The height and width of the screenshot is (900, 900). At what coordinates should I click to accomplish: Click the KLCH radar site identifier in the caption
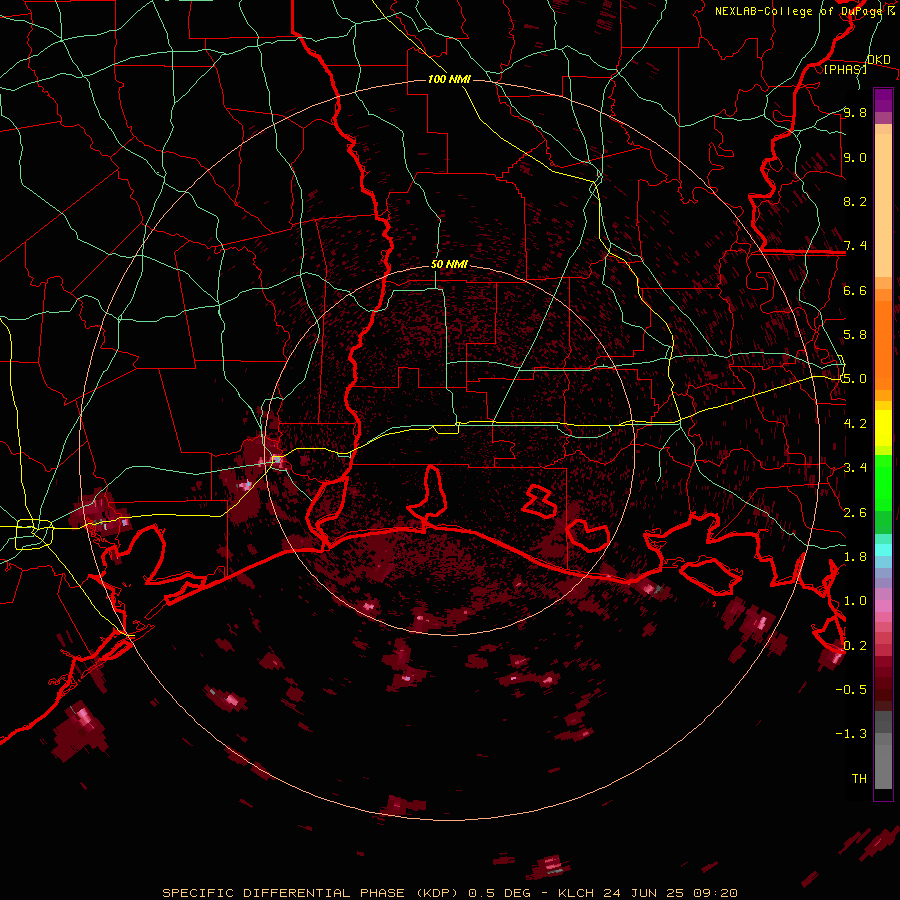click(575, 893)
